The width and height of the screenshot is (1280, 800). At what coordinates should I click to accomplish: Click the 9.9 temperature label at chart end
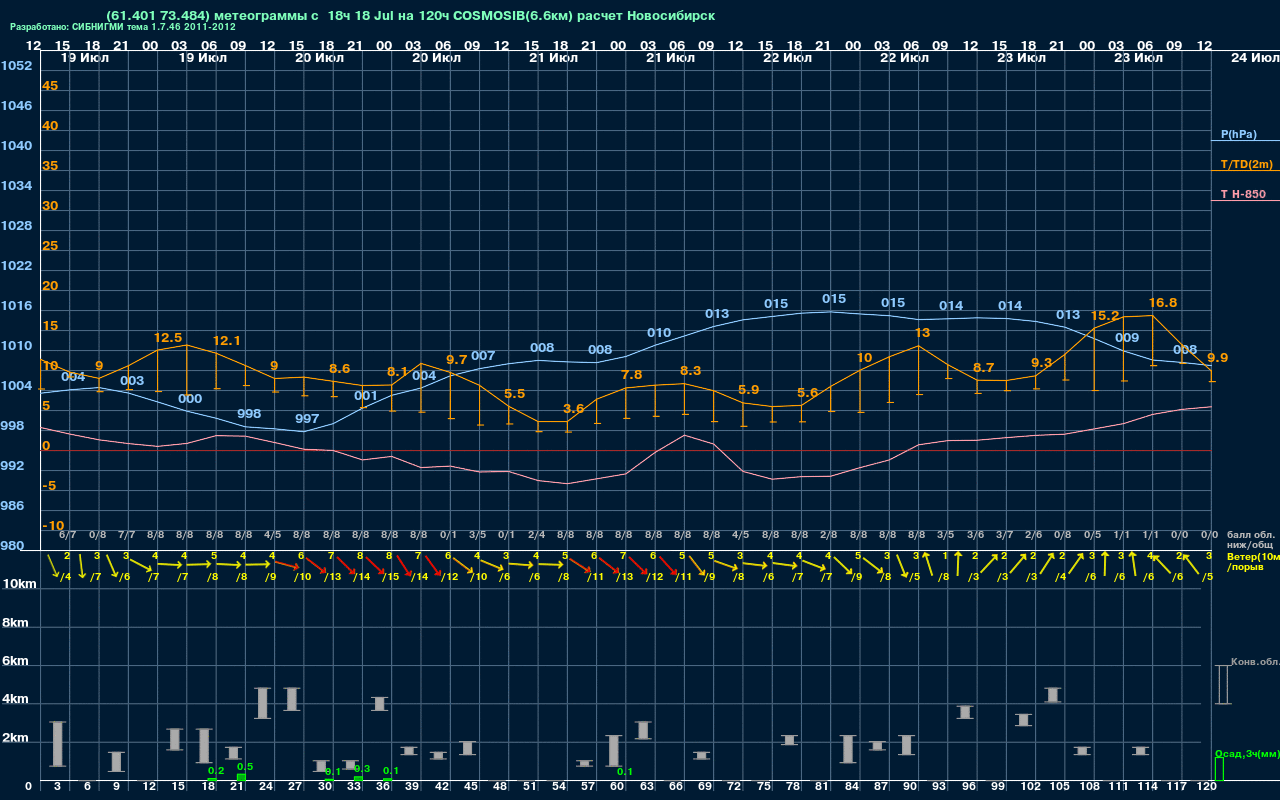coord(1218,358)
